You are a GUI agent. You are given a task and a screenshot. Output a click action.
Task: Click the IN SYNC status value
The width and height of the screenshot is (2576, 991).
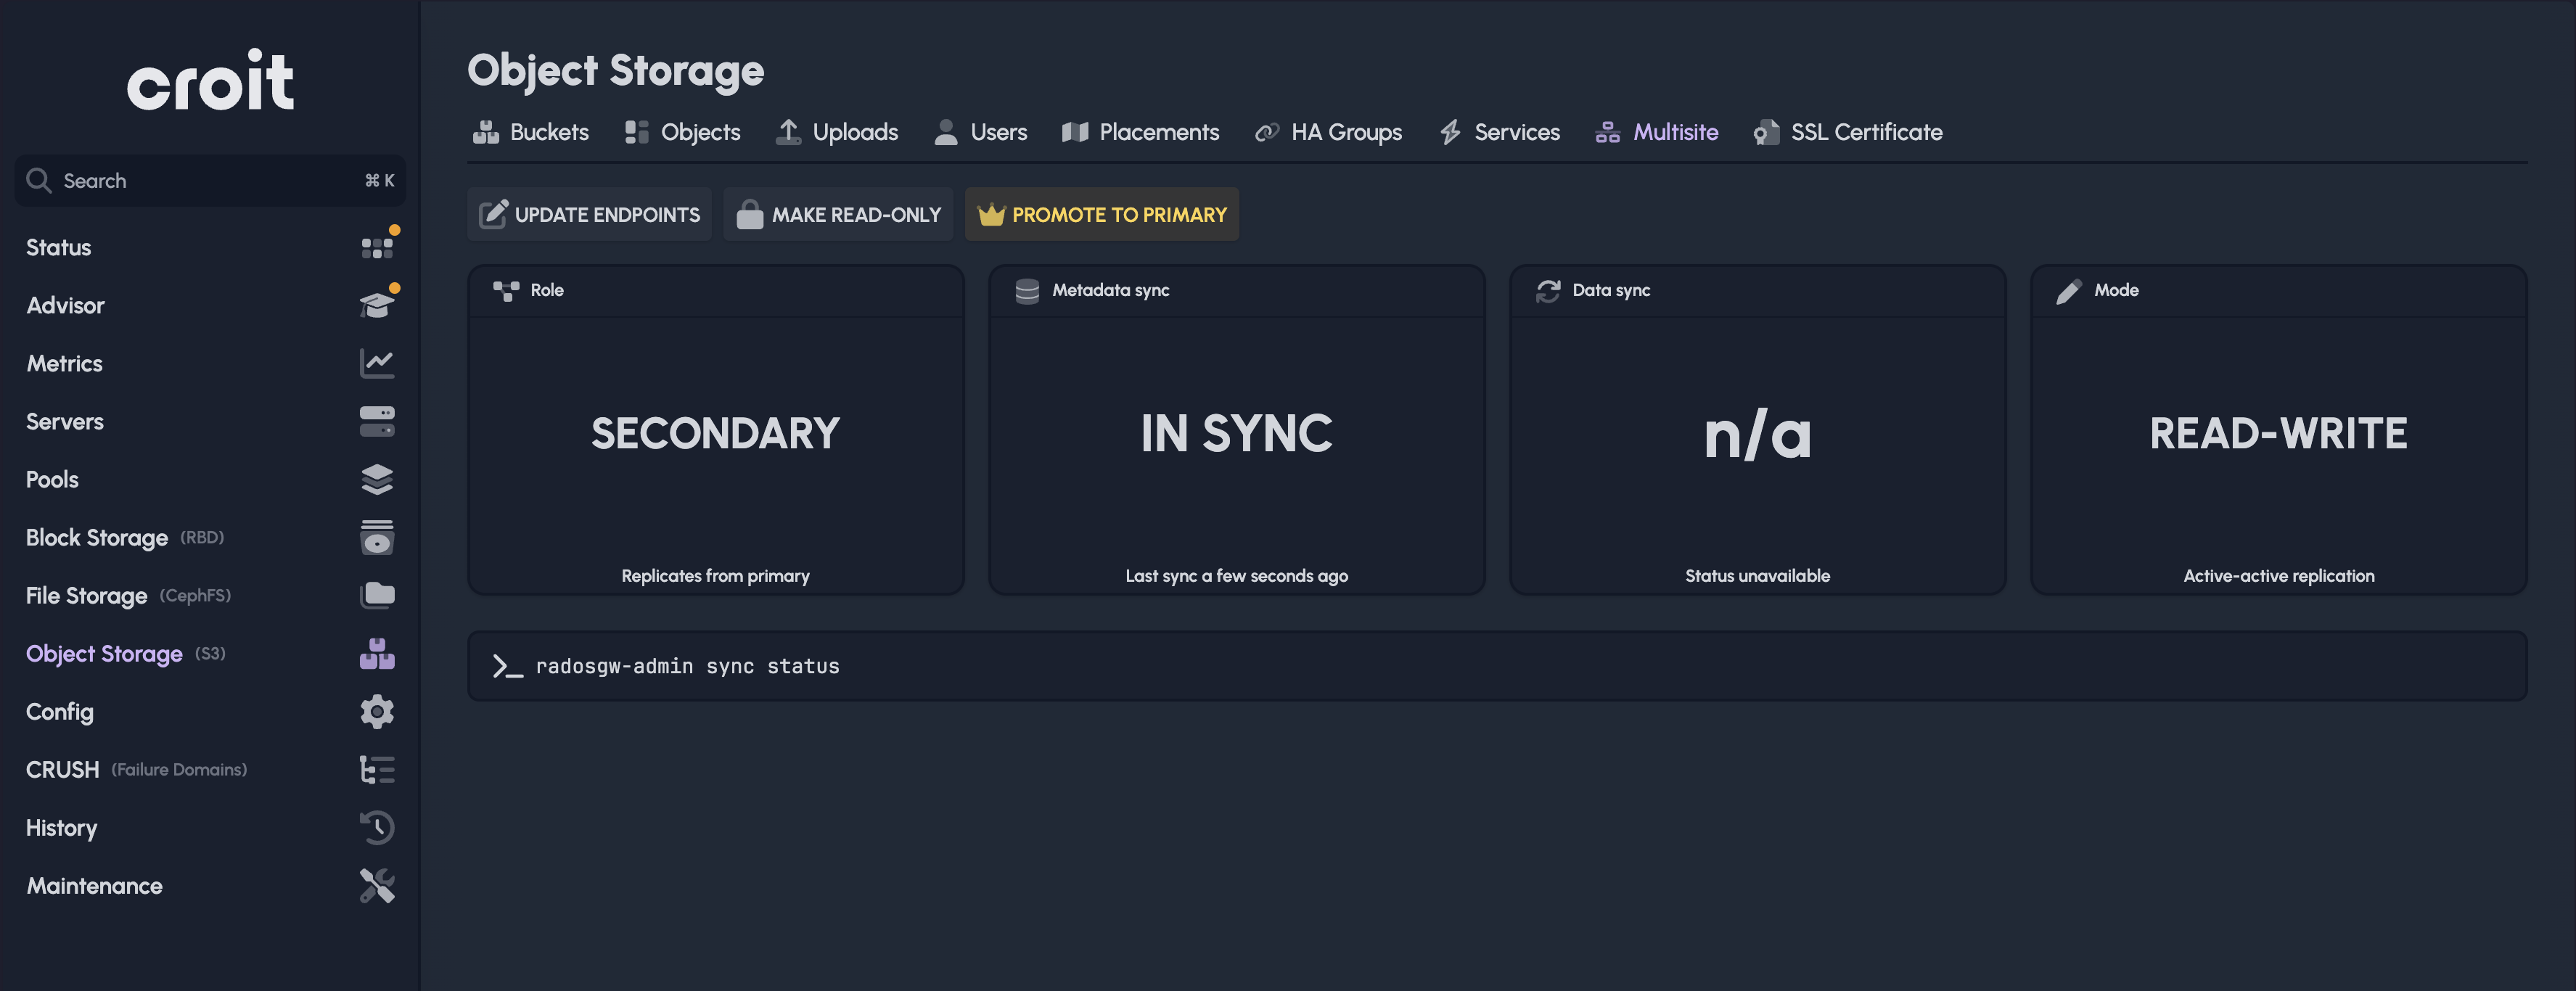coord(1237,433)
